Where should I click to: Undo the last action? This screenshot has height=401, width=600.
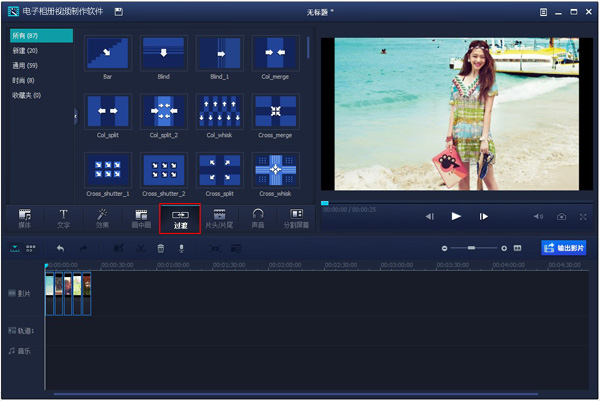pyautogui.click(x=60, y=249)
